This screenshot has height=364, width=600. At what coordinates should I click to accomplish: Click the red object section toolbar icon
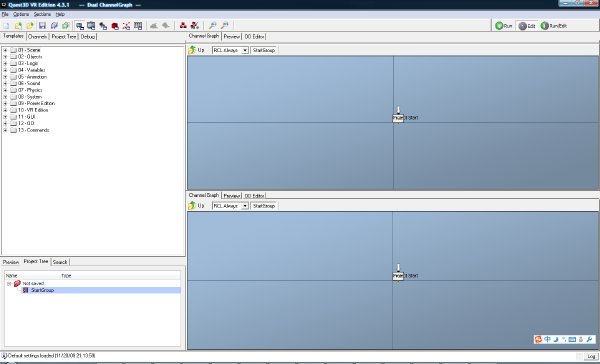[x=115, y=26]
